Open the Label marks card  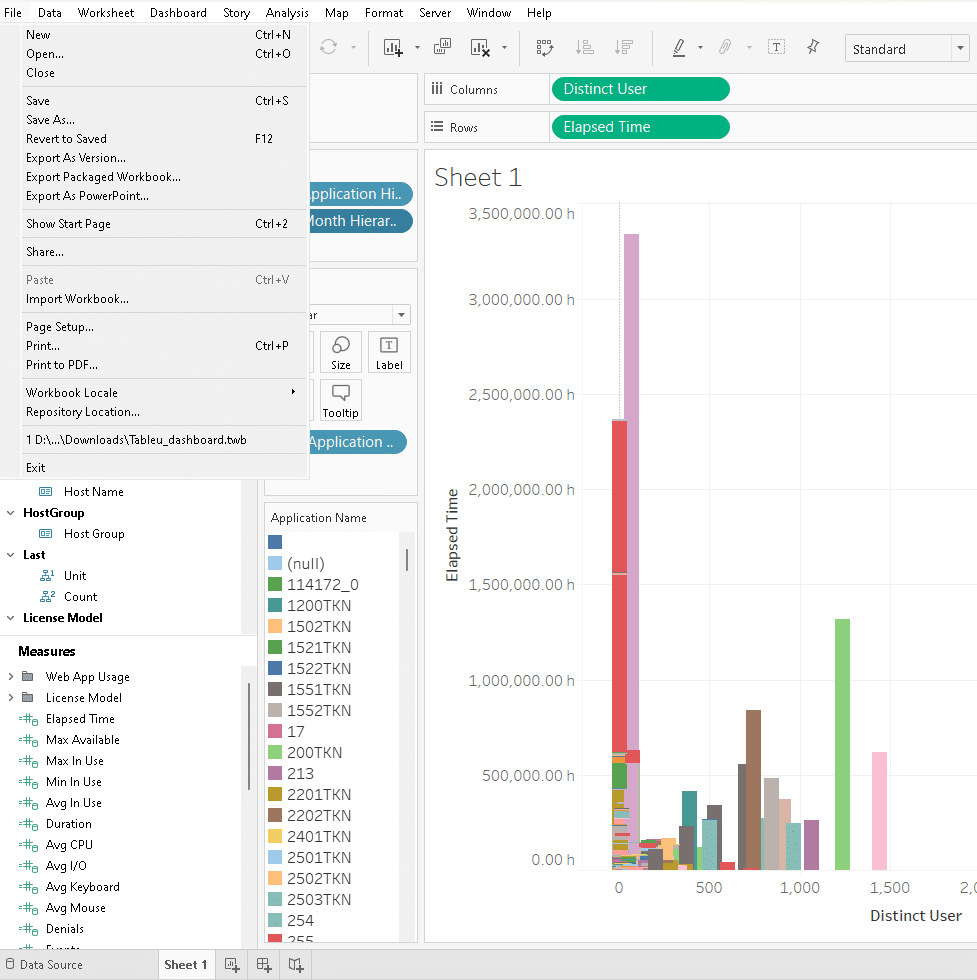tap(389, 352)
